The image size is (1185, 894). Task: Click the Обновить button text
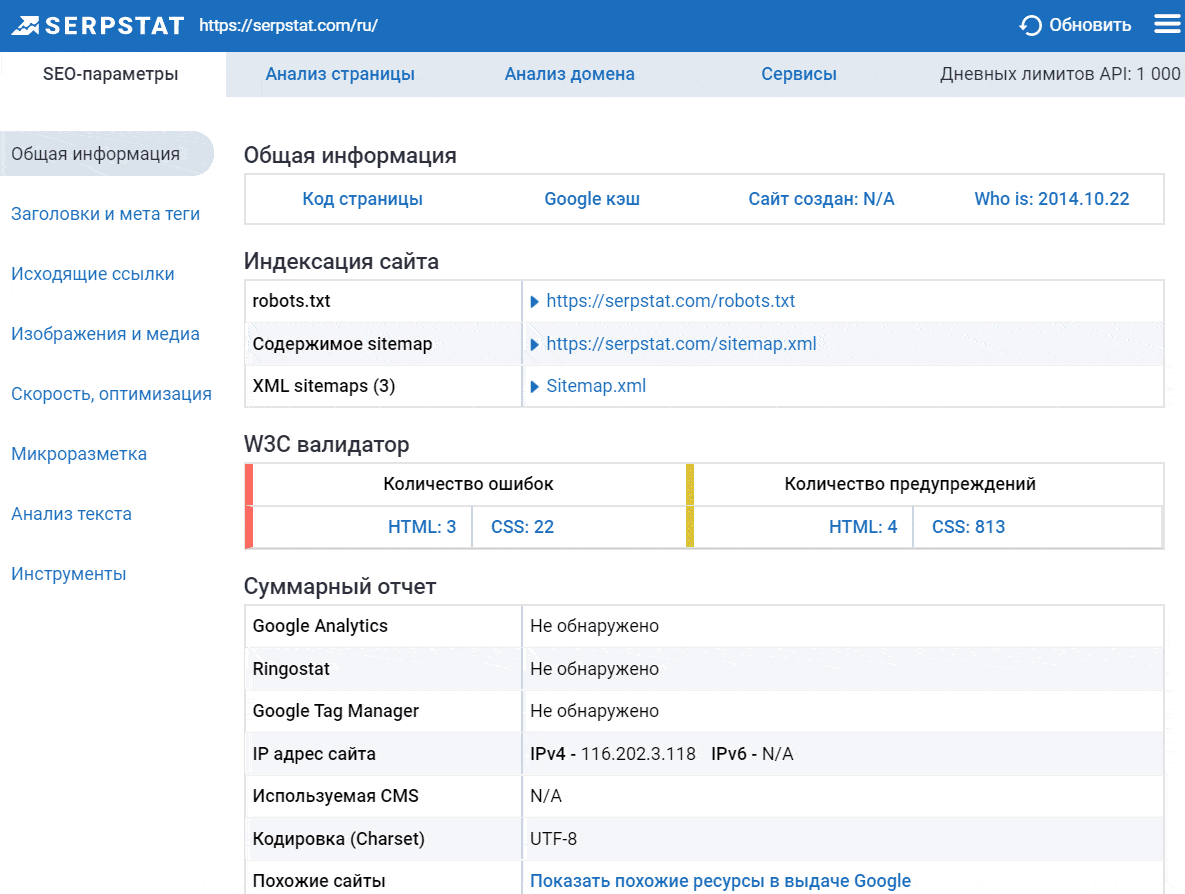point(1090,26)
